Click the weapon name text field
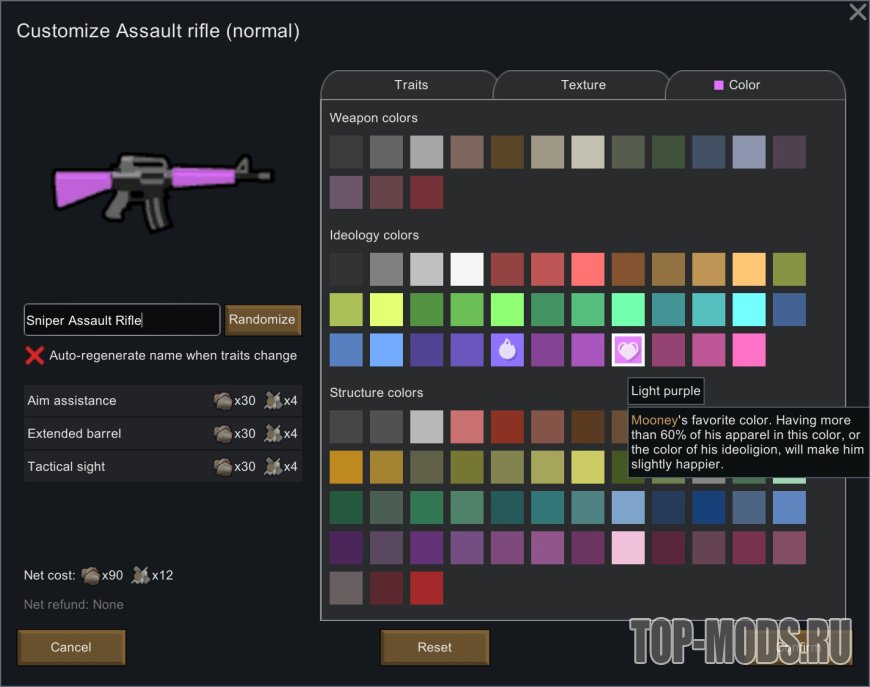The height and width of the screenshot is (687, 870). 121,320
